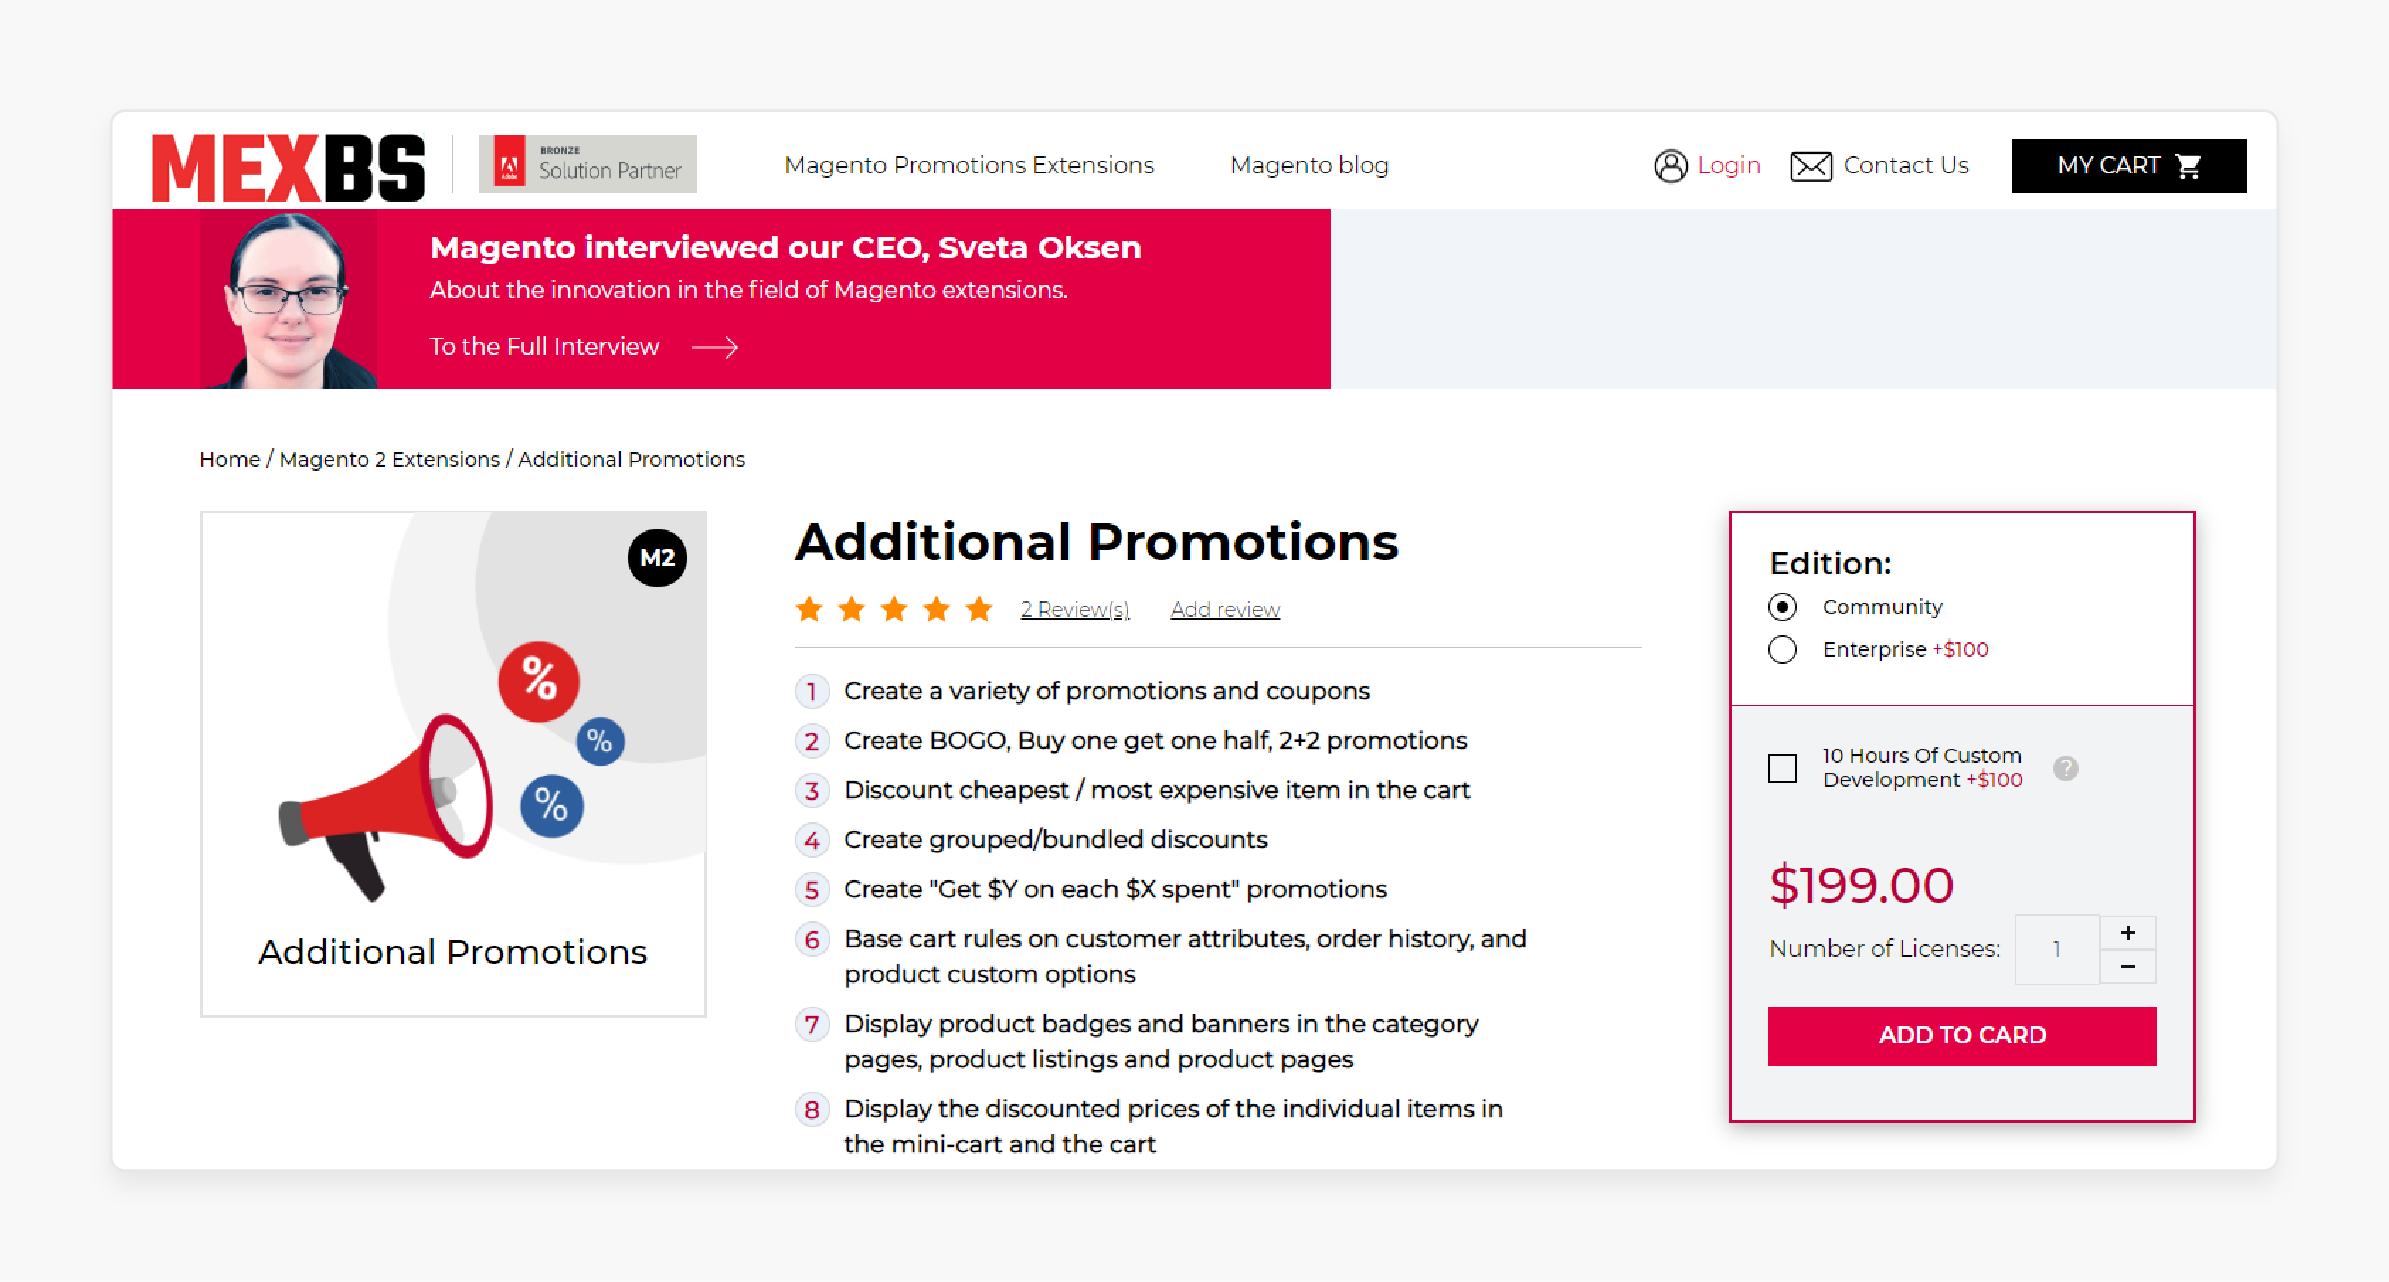Click feature 'Display product badges and banners'
This screenshot has width=2389, height=1282.
tap(1161, 1041)
